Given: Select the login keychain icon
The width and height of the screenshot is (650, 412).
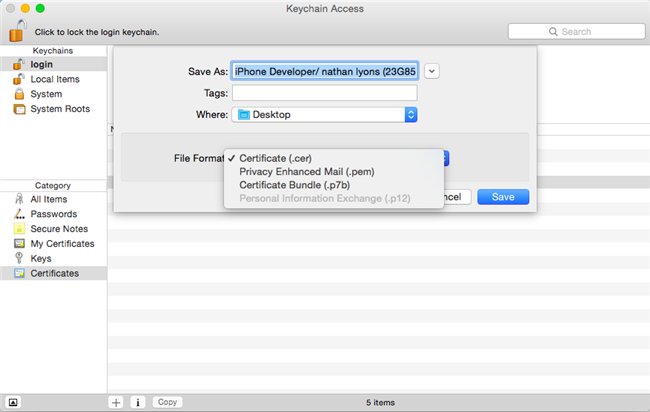Looking at the screenshot, I should [19, 64].
